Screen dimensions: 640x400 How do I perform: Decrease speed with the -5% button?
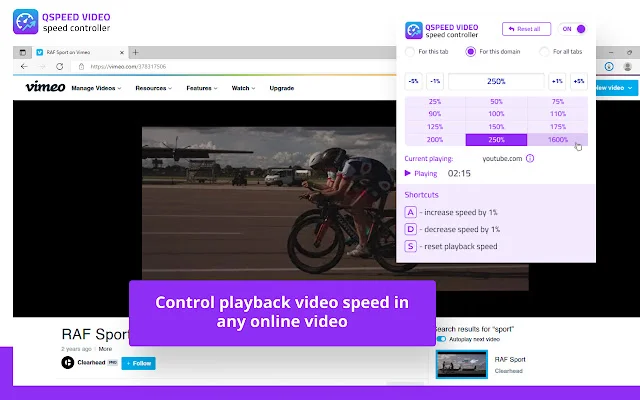pyautogui.click(x=413, y=81)
